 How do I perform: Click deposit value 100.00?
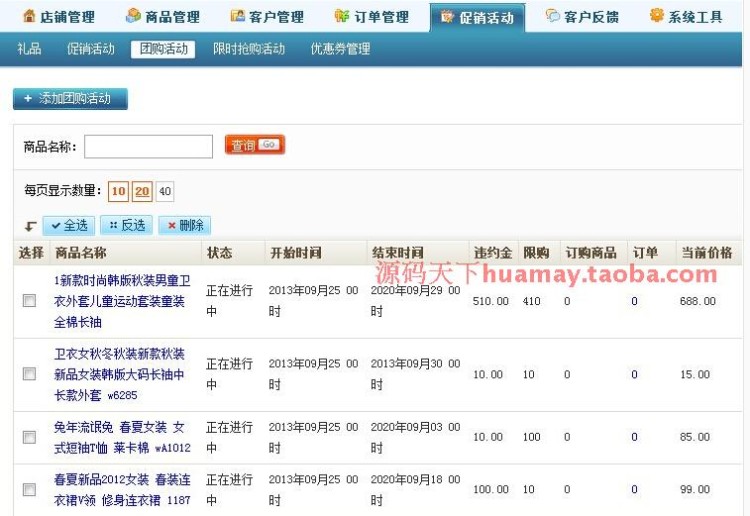[x=491, y=490]
